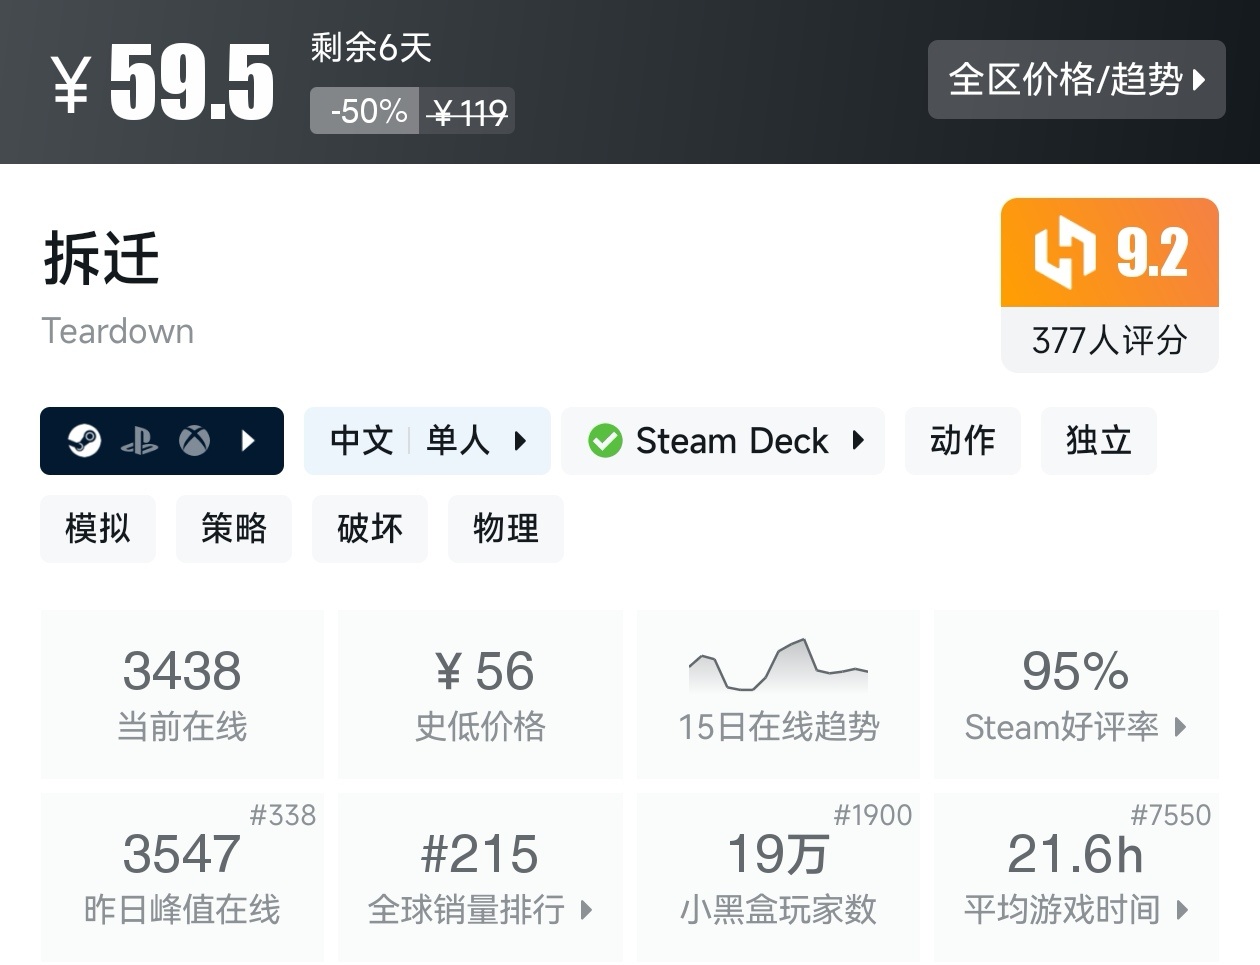This screenshot has height=965, width=1260.
Task: Open 平均游戏时间 21.6h details
Action: click(1076, 877)
